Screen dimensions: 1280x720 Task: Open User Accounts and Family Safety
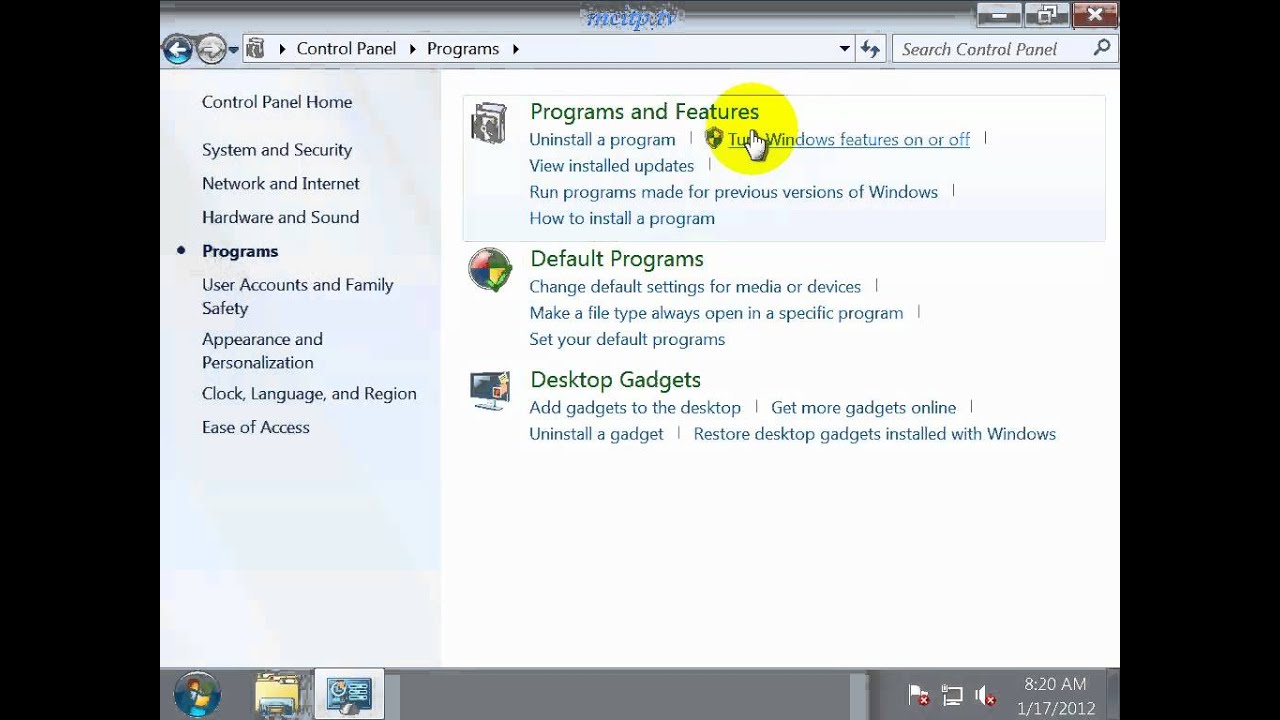click(298, 296)
